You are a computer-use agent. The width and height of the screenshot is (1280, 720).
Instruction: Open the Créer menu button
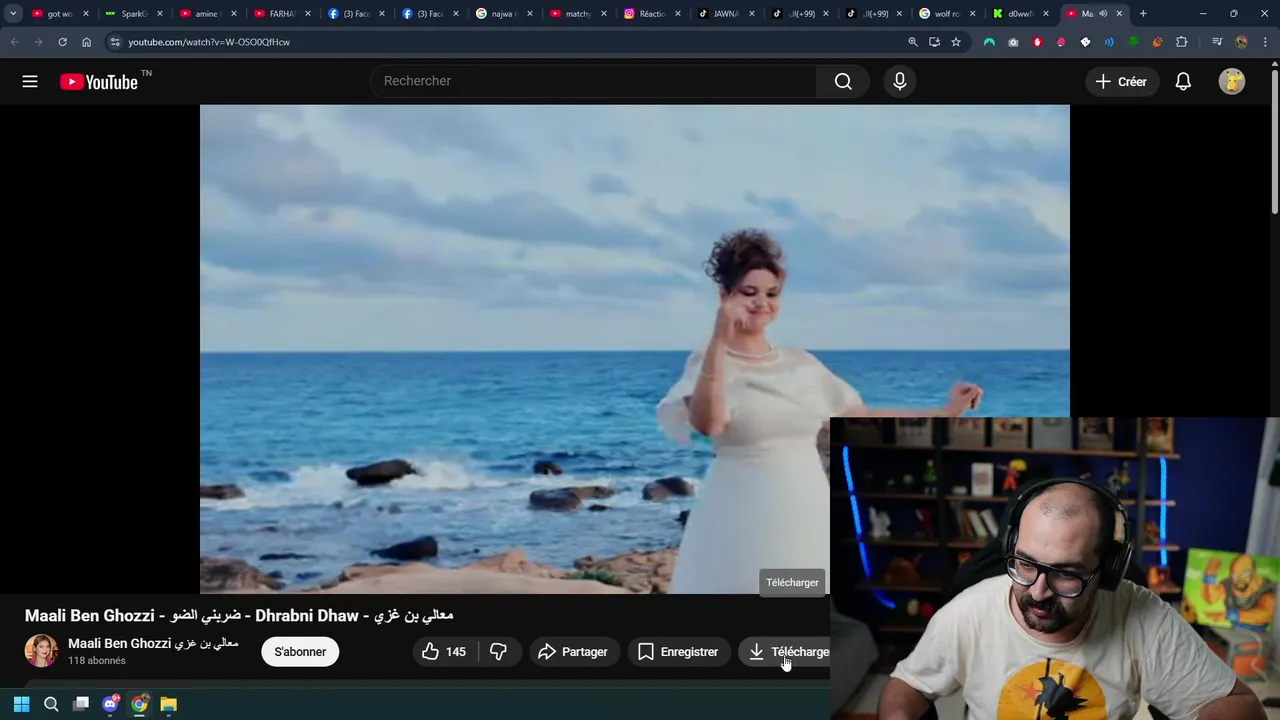(1121, 82)
